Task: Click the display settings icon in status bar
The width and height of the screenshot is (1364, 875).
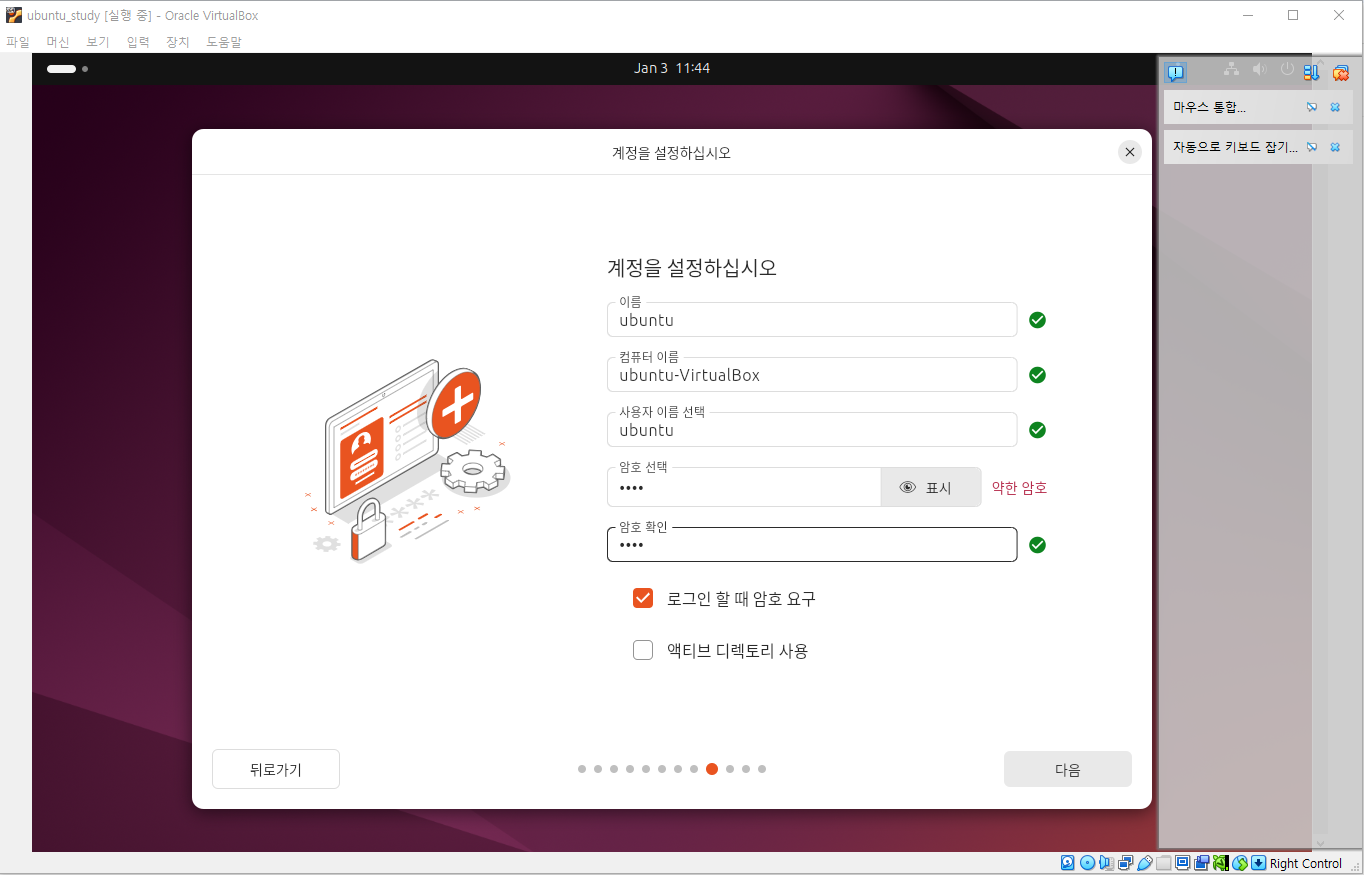Action: (x=1183, y=863)
